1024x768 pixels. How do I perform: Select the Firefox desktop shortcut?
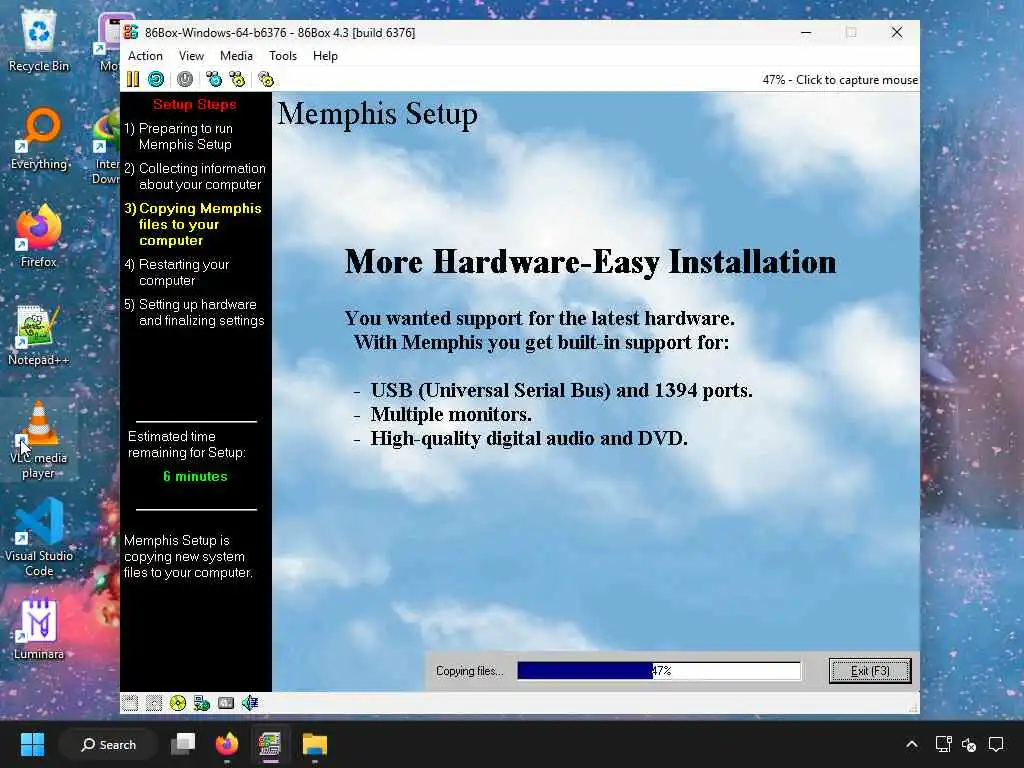[x=39, y=237]
